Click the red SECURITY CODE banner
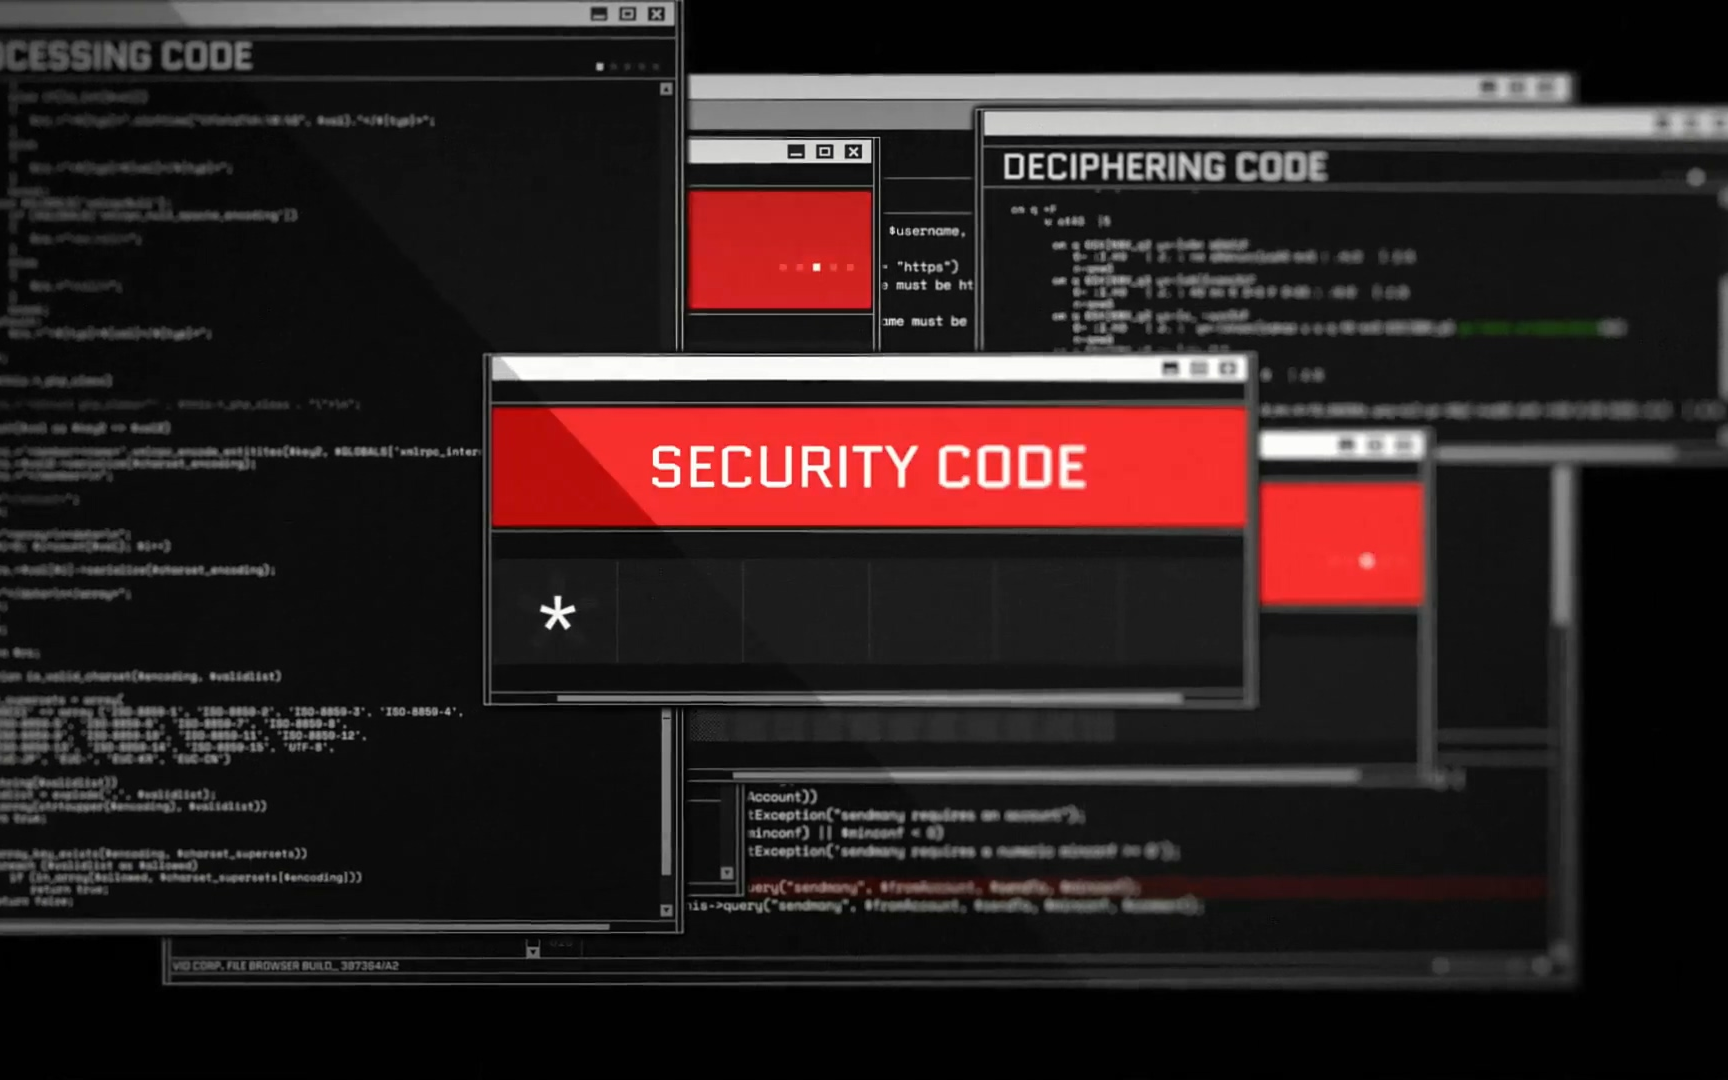 coord(869,467)
